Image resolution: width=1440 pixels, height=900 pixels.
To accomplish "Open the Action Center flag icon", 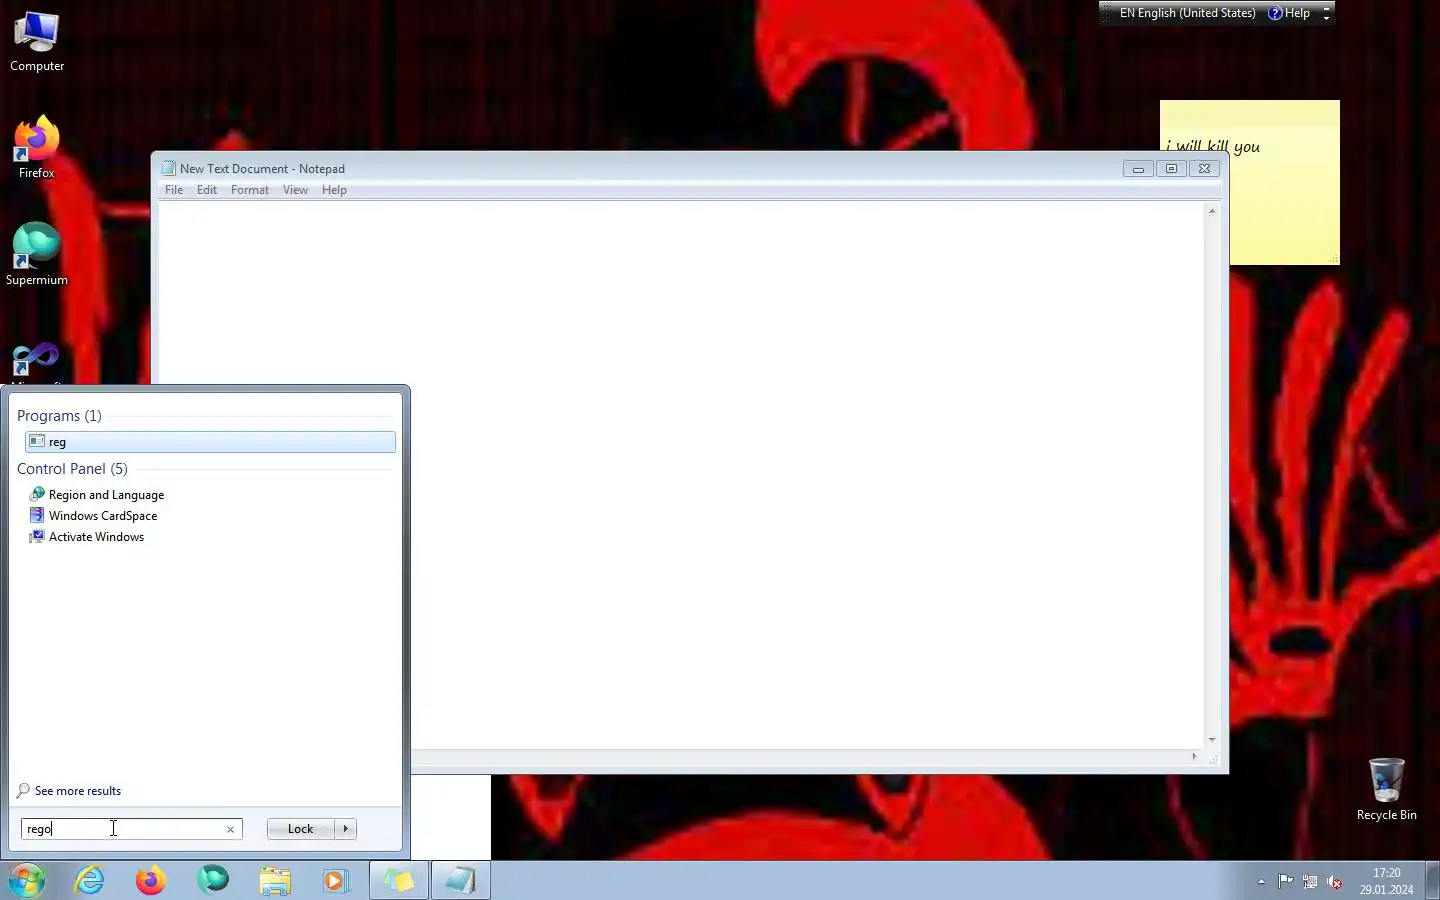I will click(x=1285, y=881).
